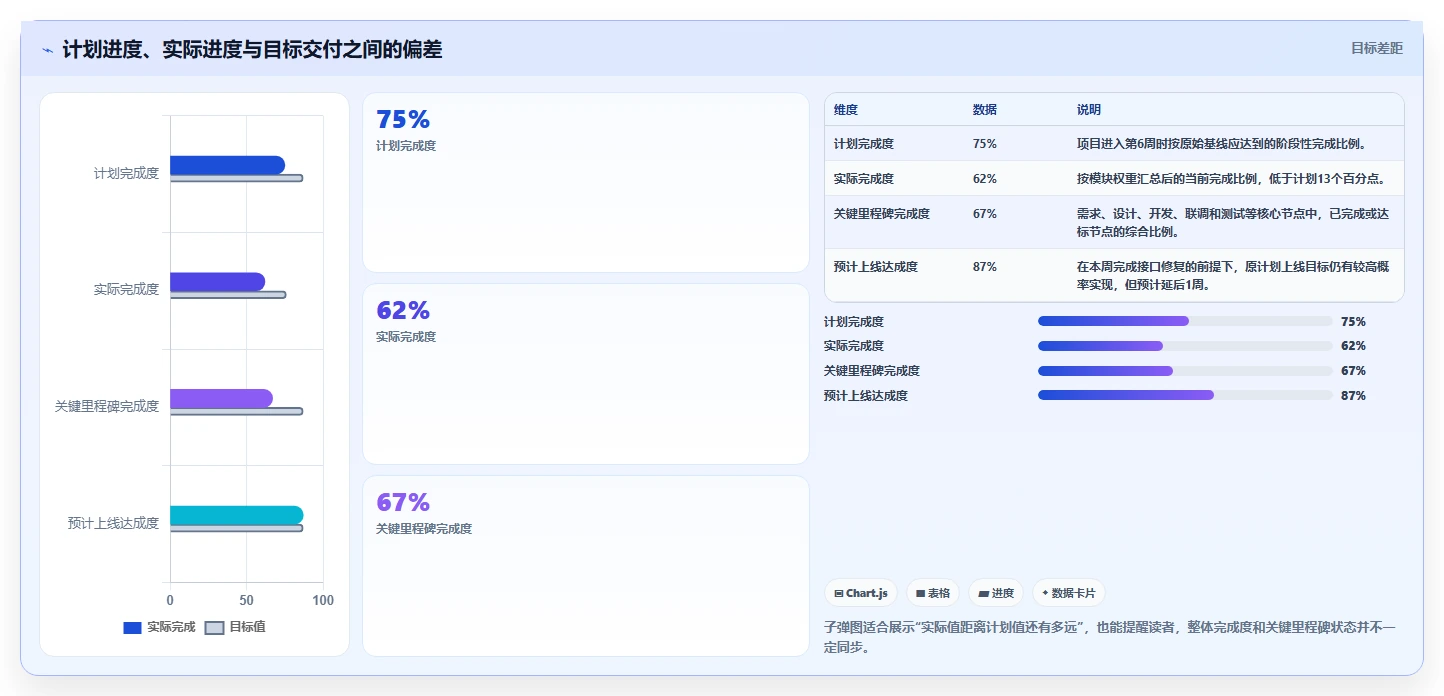Screen dimensions: 1444x696
Task: Click the 62% value in the table
Action: tap(985, 179)
